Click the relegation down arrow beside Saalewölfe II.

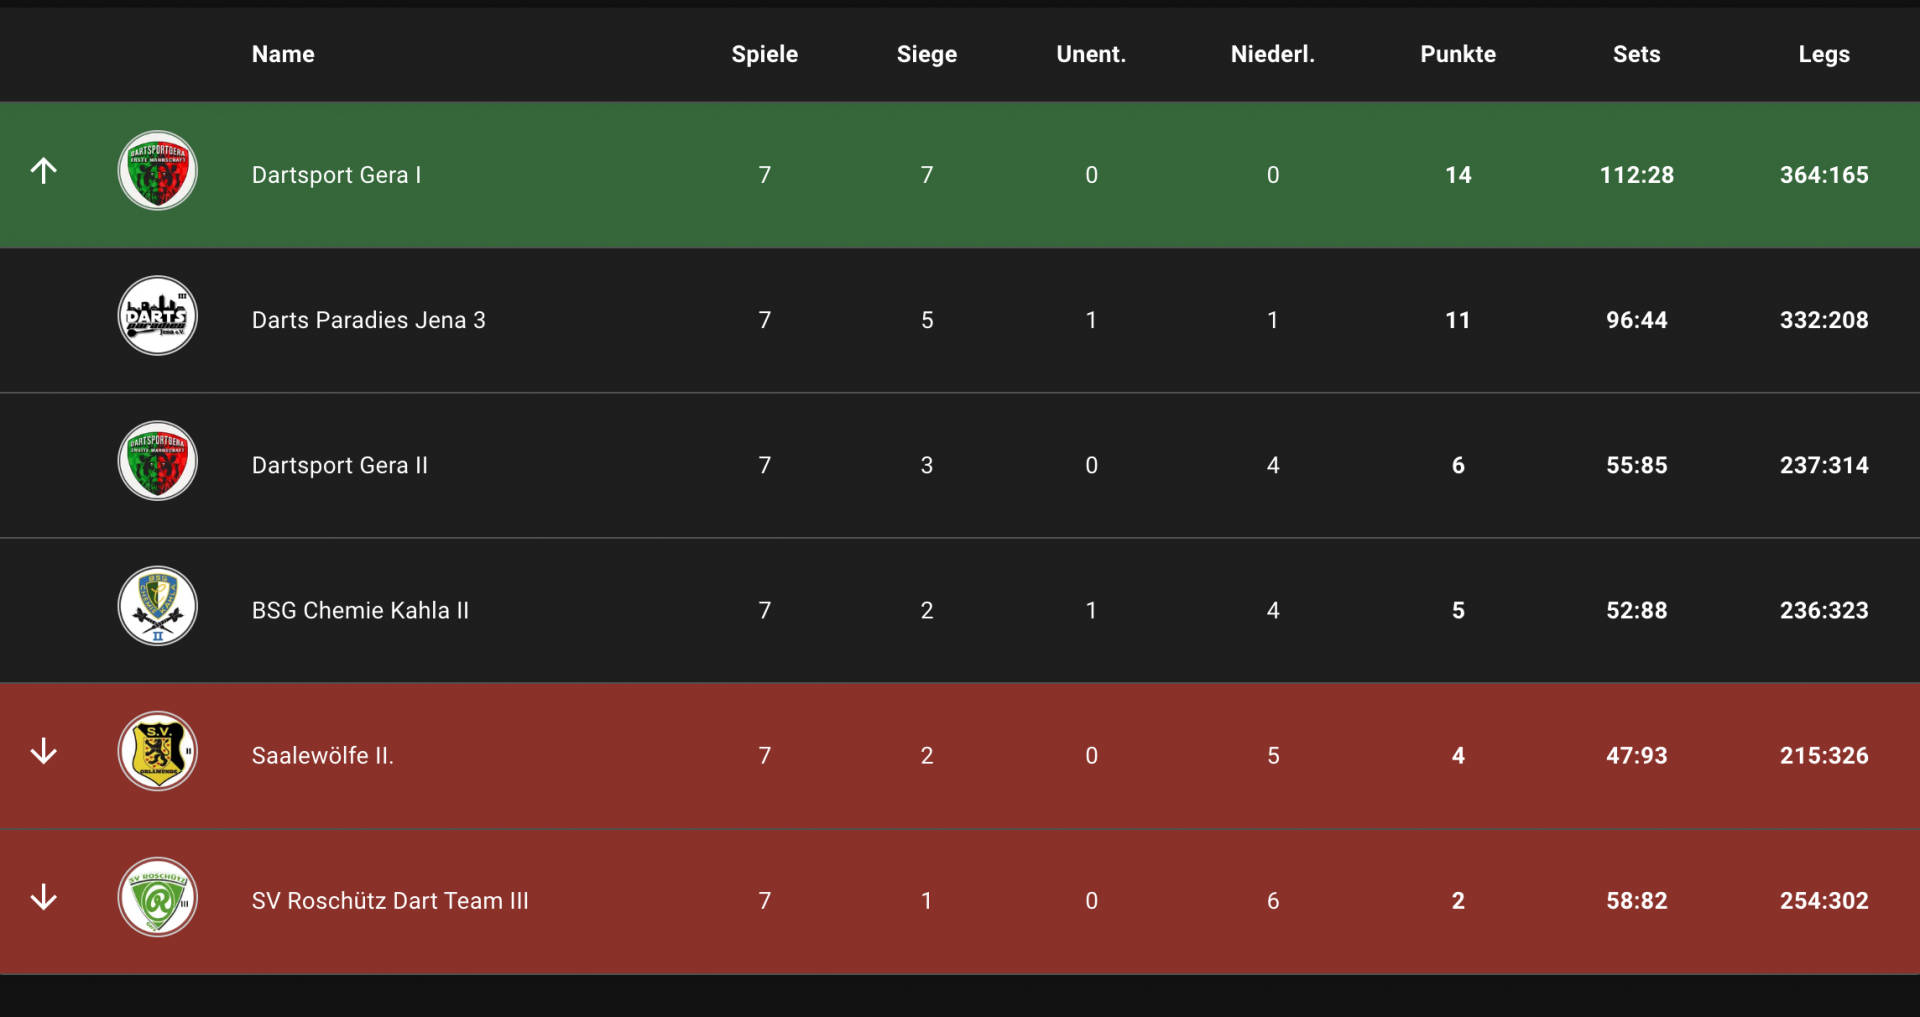click(43, 752)
